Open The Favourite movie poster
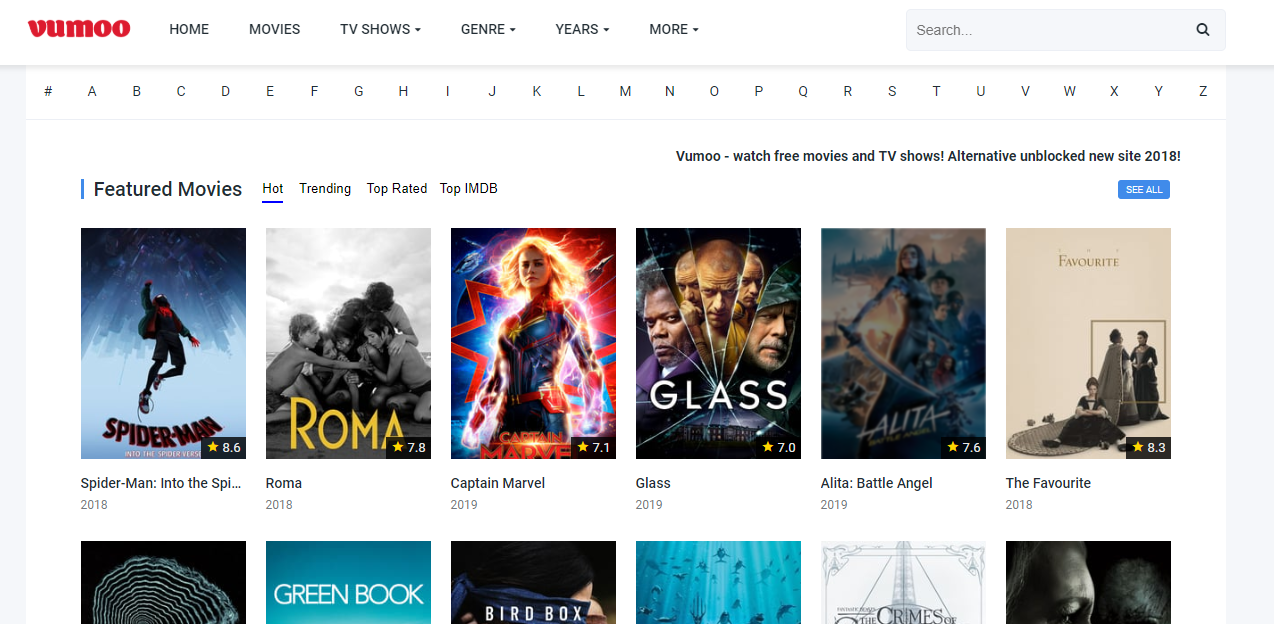The image size is (1274, 624). (1088, 343)
